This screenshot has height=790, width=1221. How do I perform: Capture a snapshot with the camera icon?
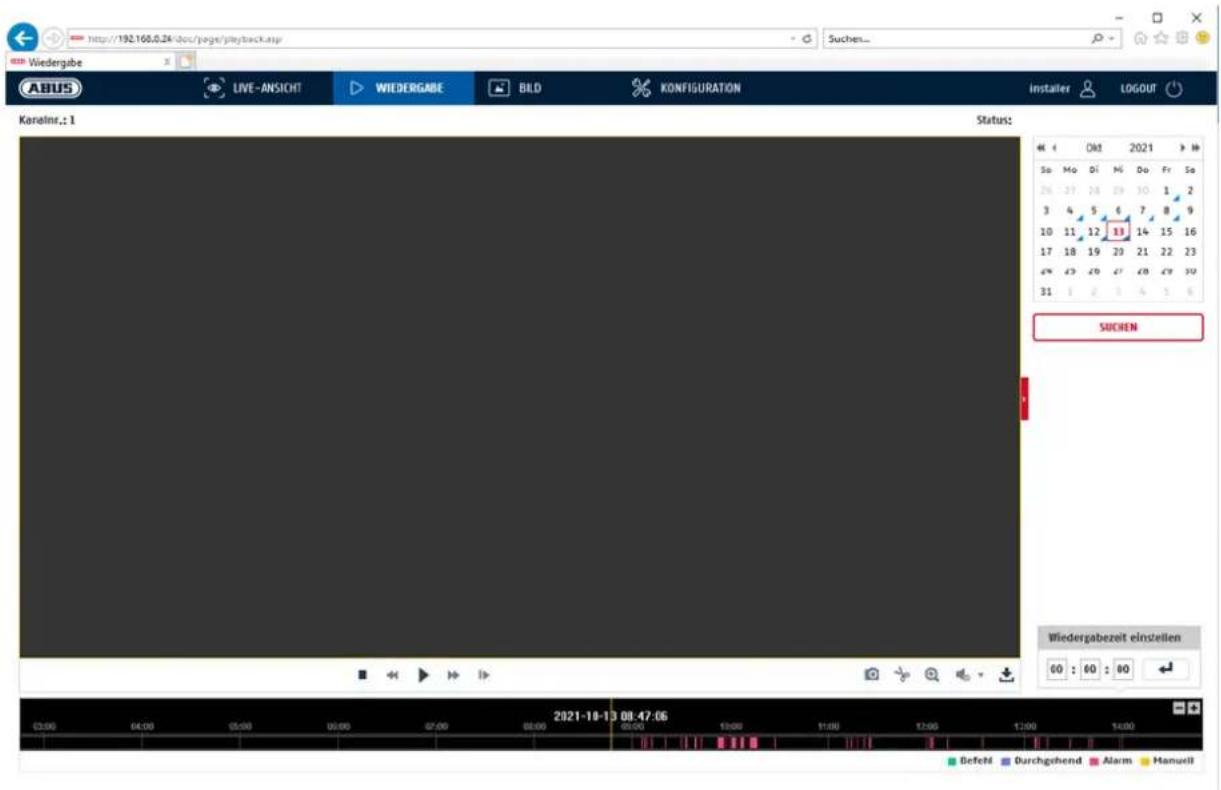(x=872, y=675)
